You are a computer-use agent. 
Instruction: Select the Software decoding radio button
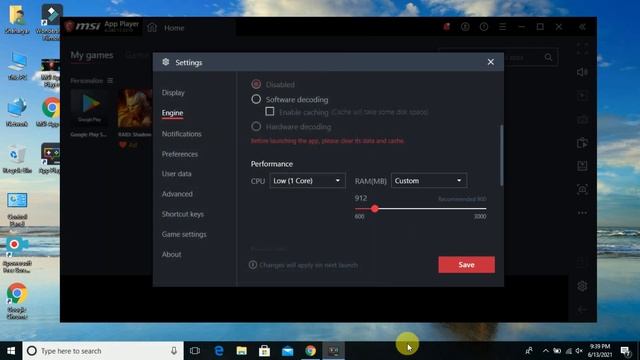256,99
